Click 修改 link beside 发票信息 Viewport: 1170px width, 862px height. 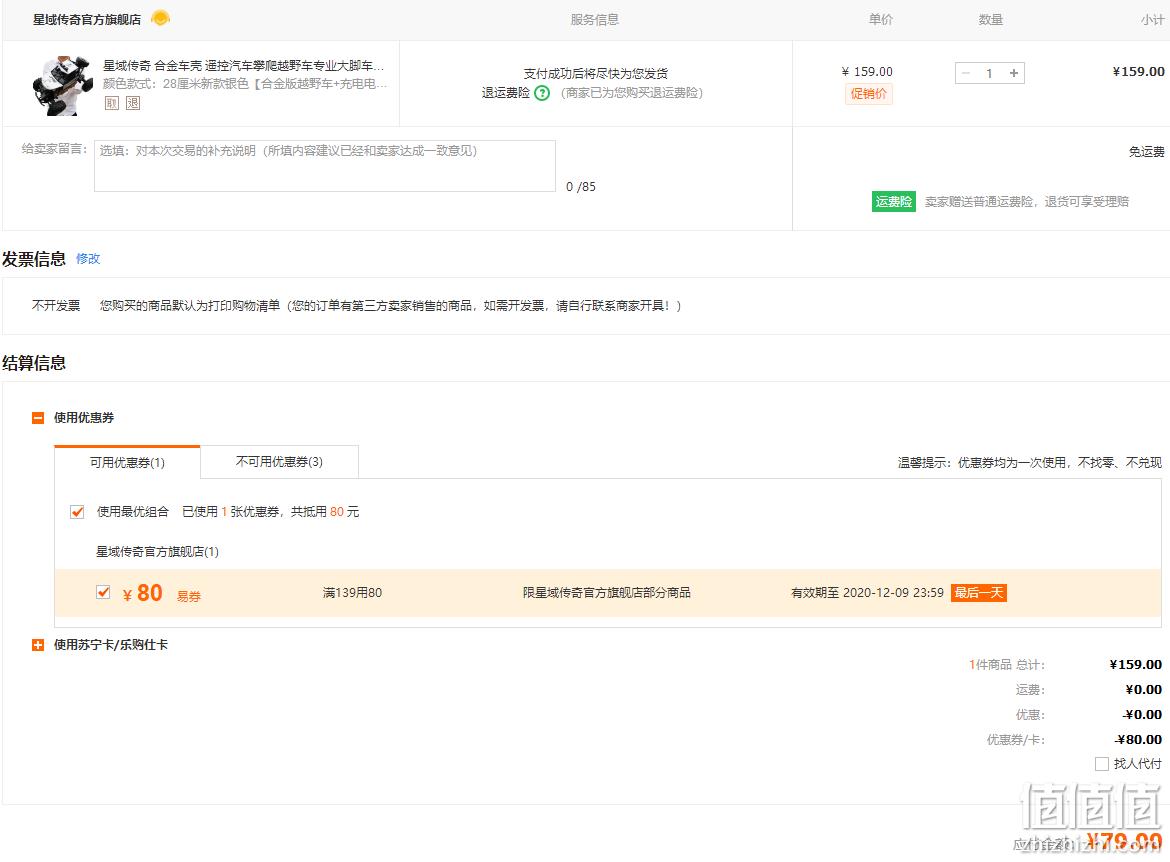tap(88, 258)
